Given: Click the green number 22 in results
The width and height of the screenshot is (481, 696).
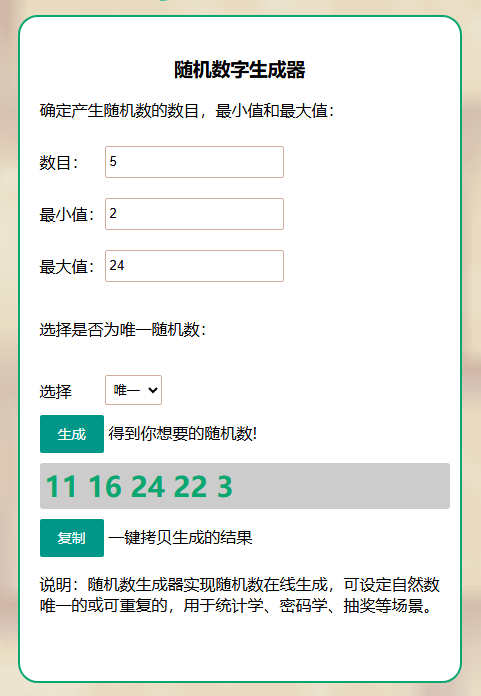Looking at the screenshot, I should coord(190,486).
